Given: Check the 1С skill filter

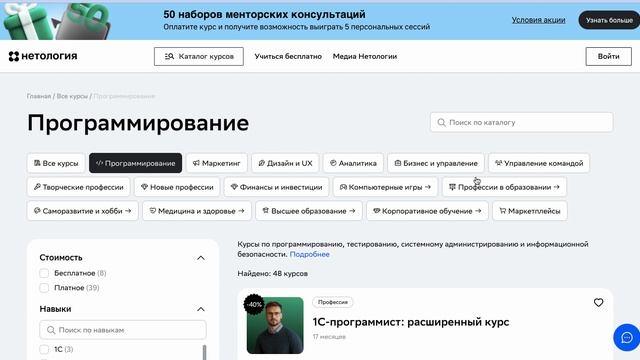Looking at the screenshot, I should pos(44,349).
